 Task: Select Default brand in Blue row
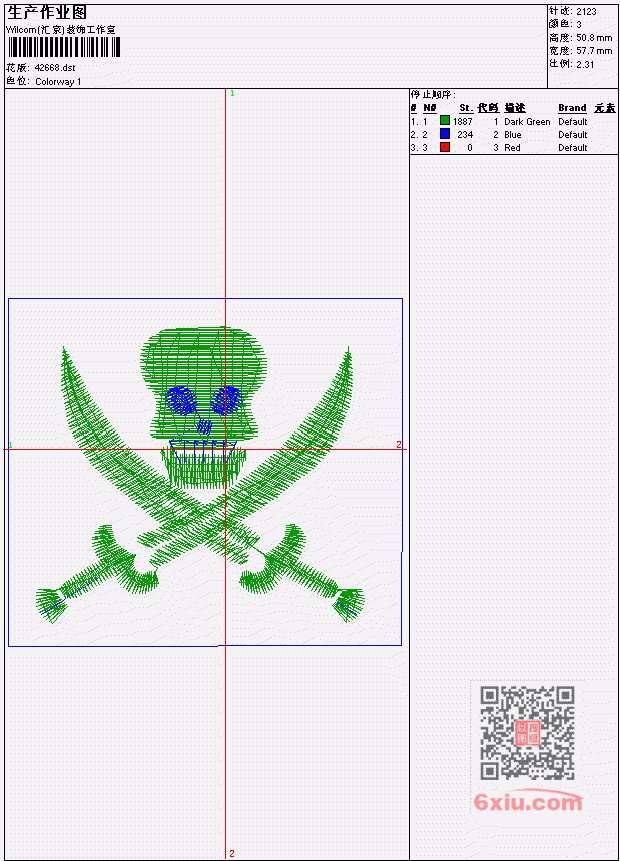pos(573,135)
